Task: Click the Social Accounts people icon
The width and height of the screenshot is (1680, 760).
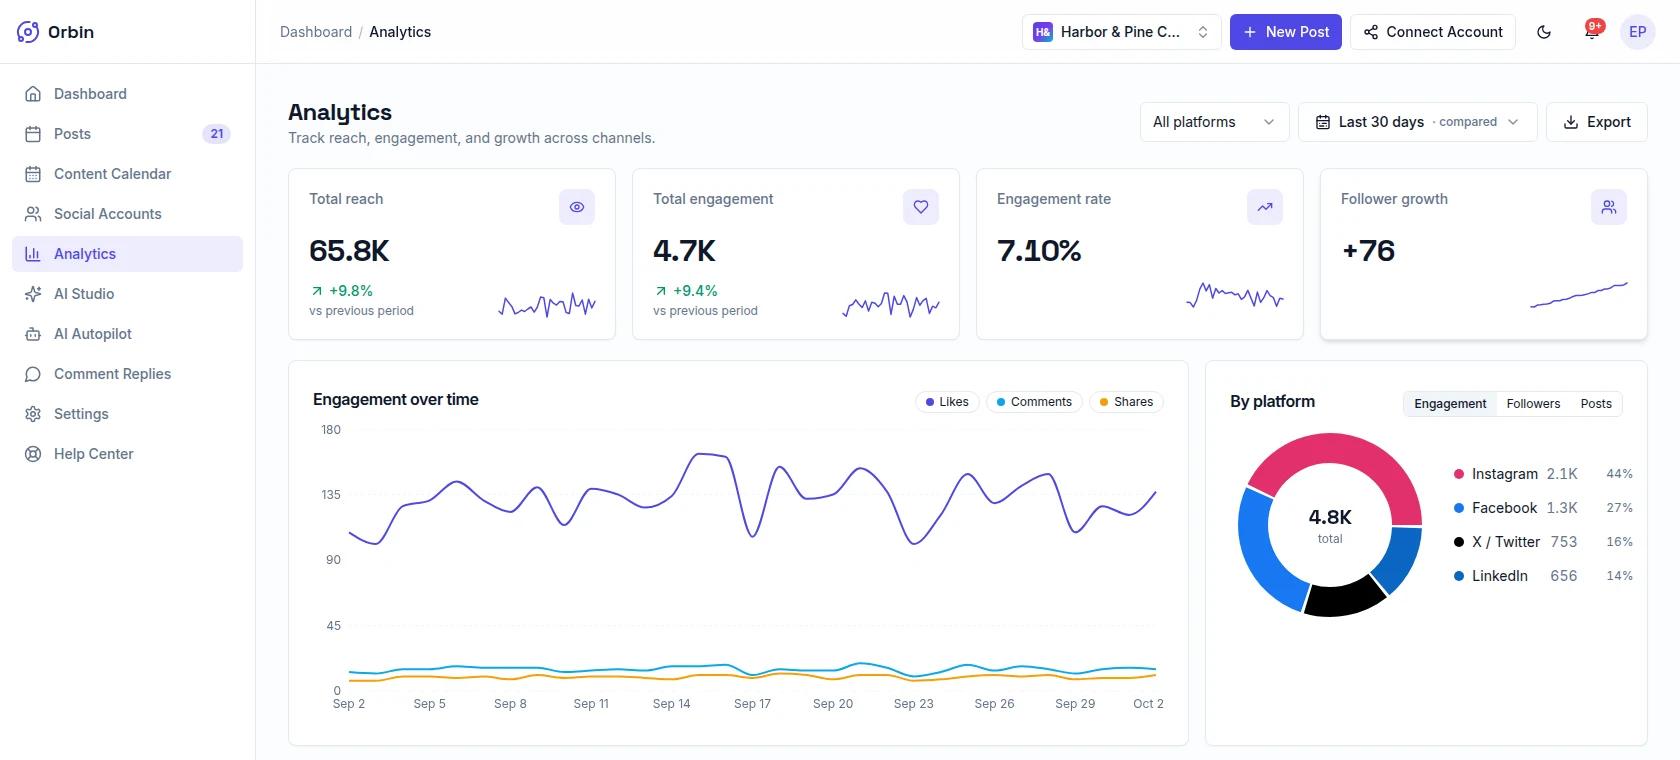Action: (x=33, y=214)
